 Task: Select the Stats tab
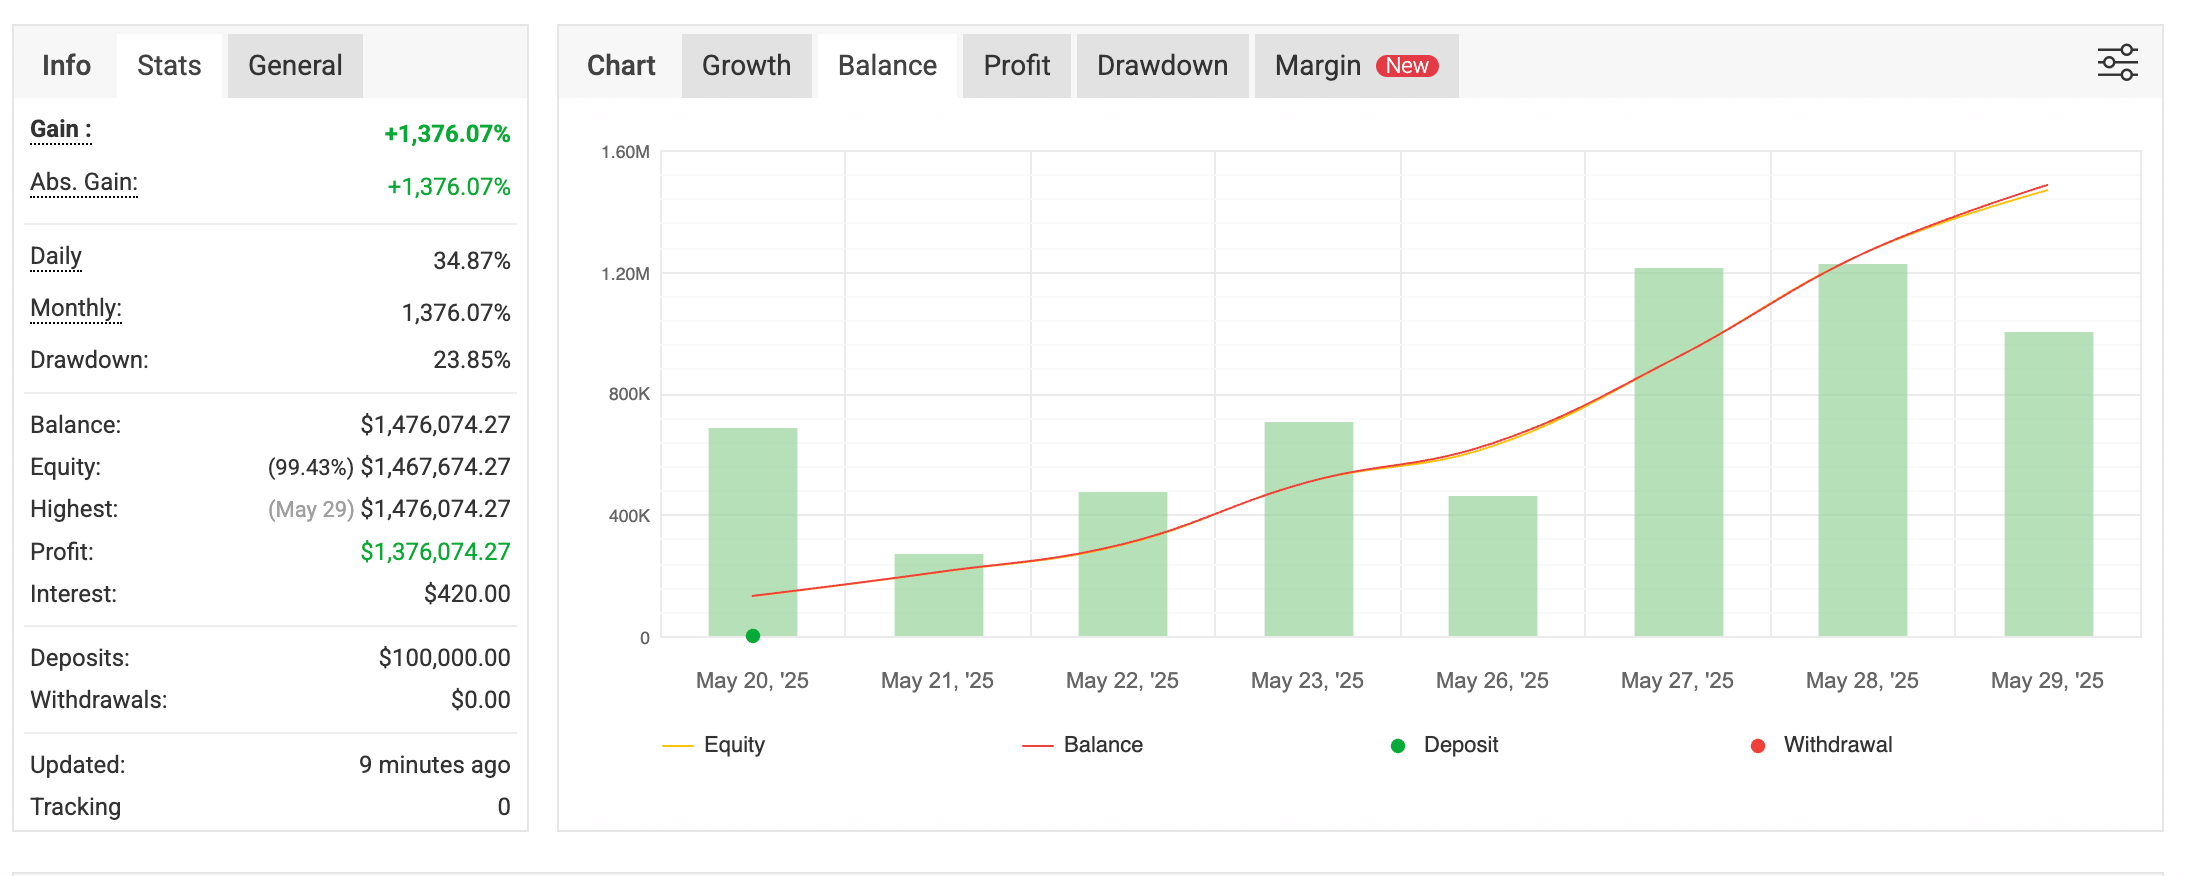(169, 66)
